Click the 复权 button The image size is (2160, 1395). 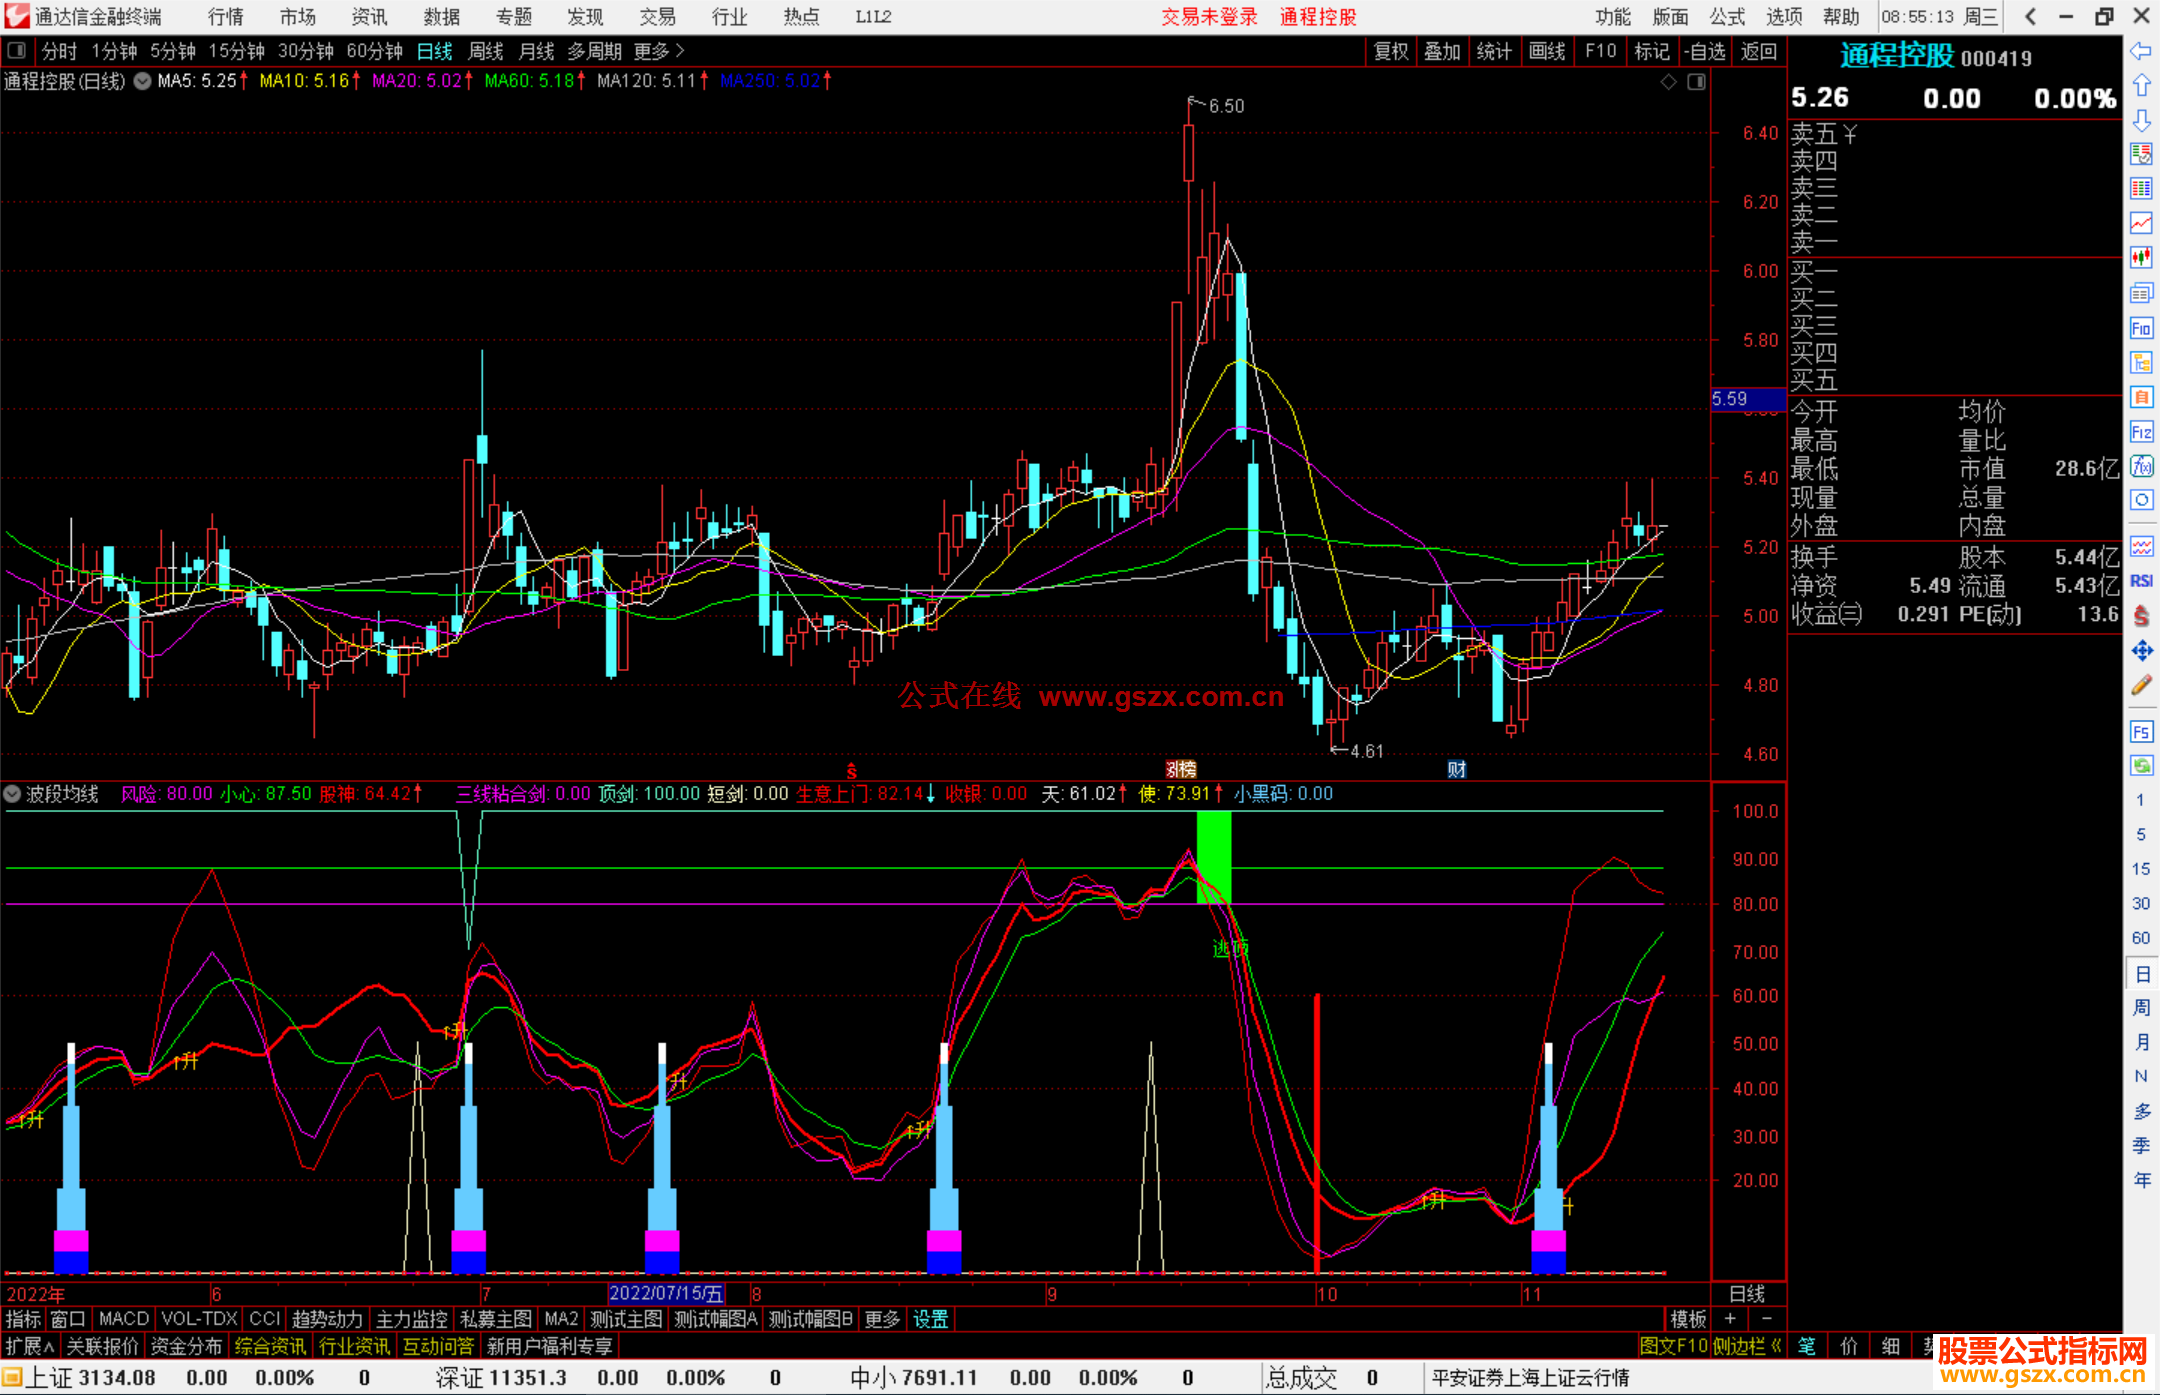pos(1390,51)
